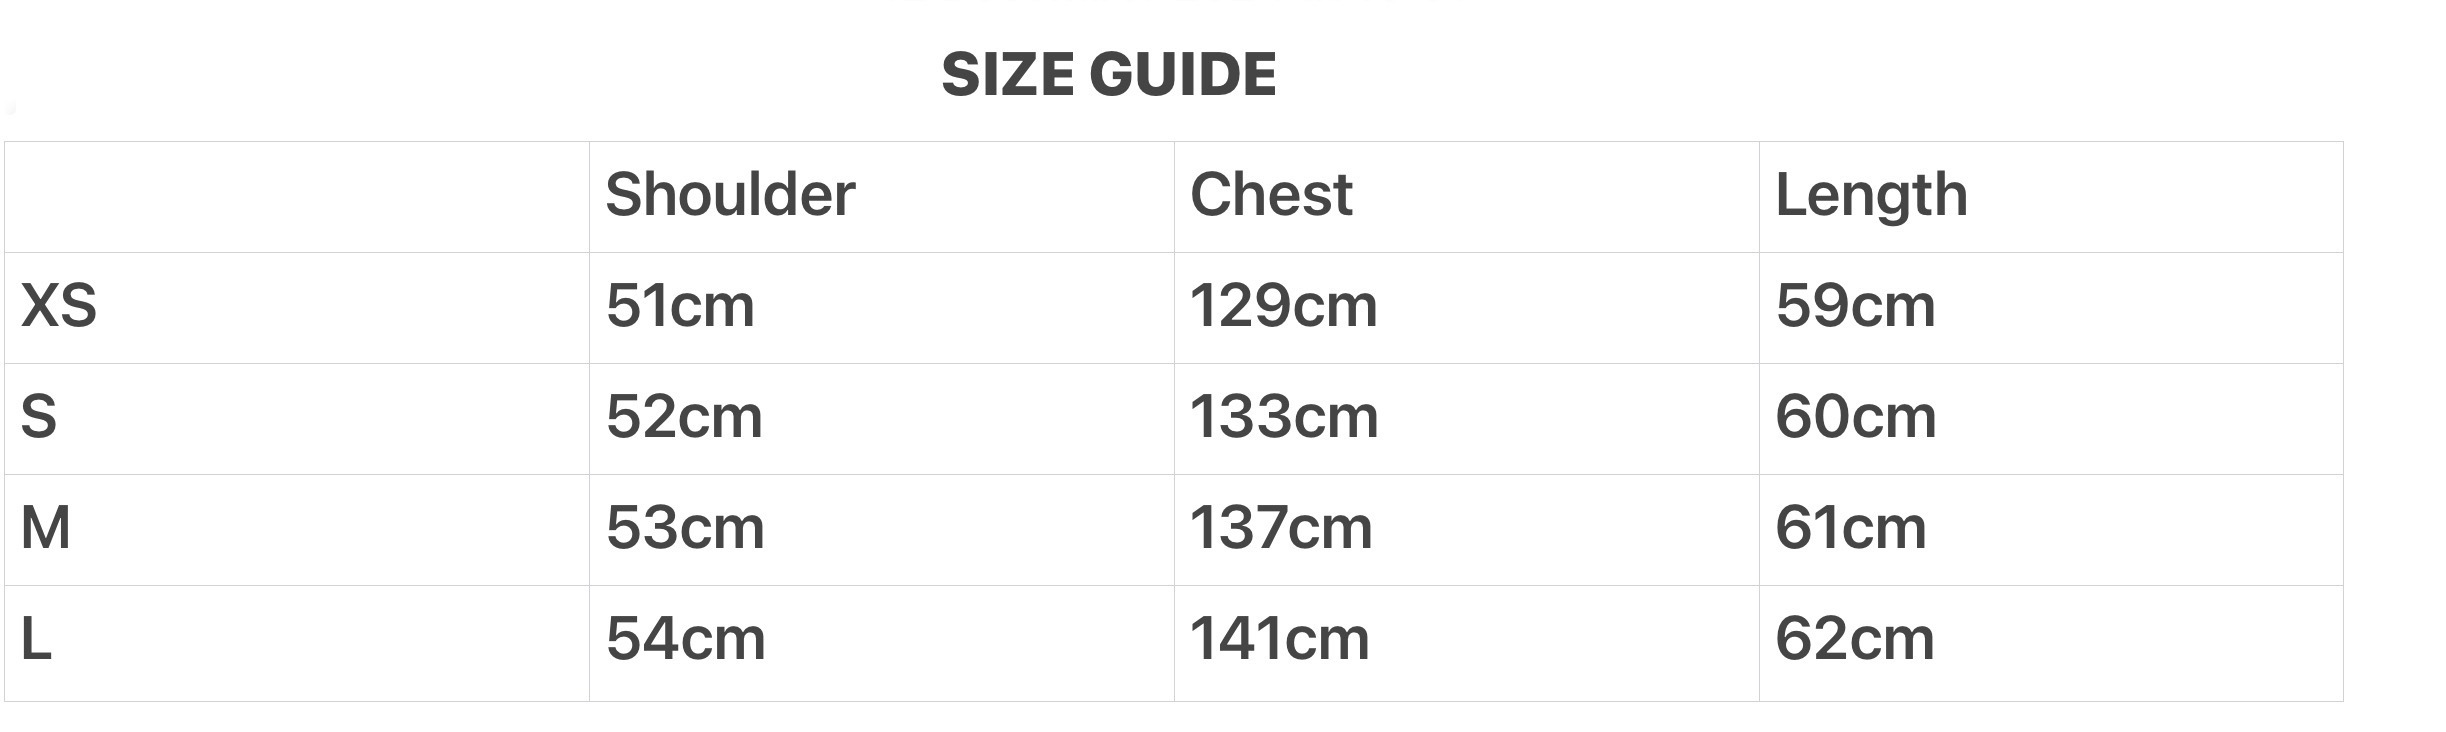Click the 53cm shoulder measurement
This screenshot has width=2446, height=732.
pos(685,527)
